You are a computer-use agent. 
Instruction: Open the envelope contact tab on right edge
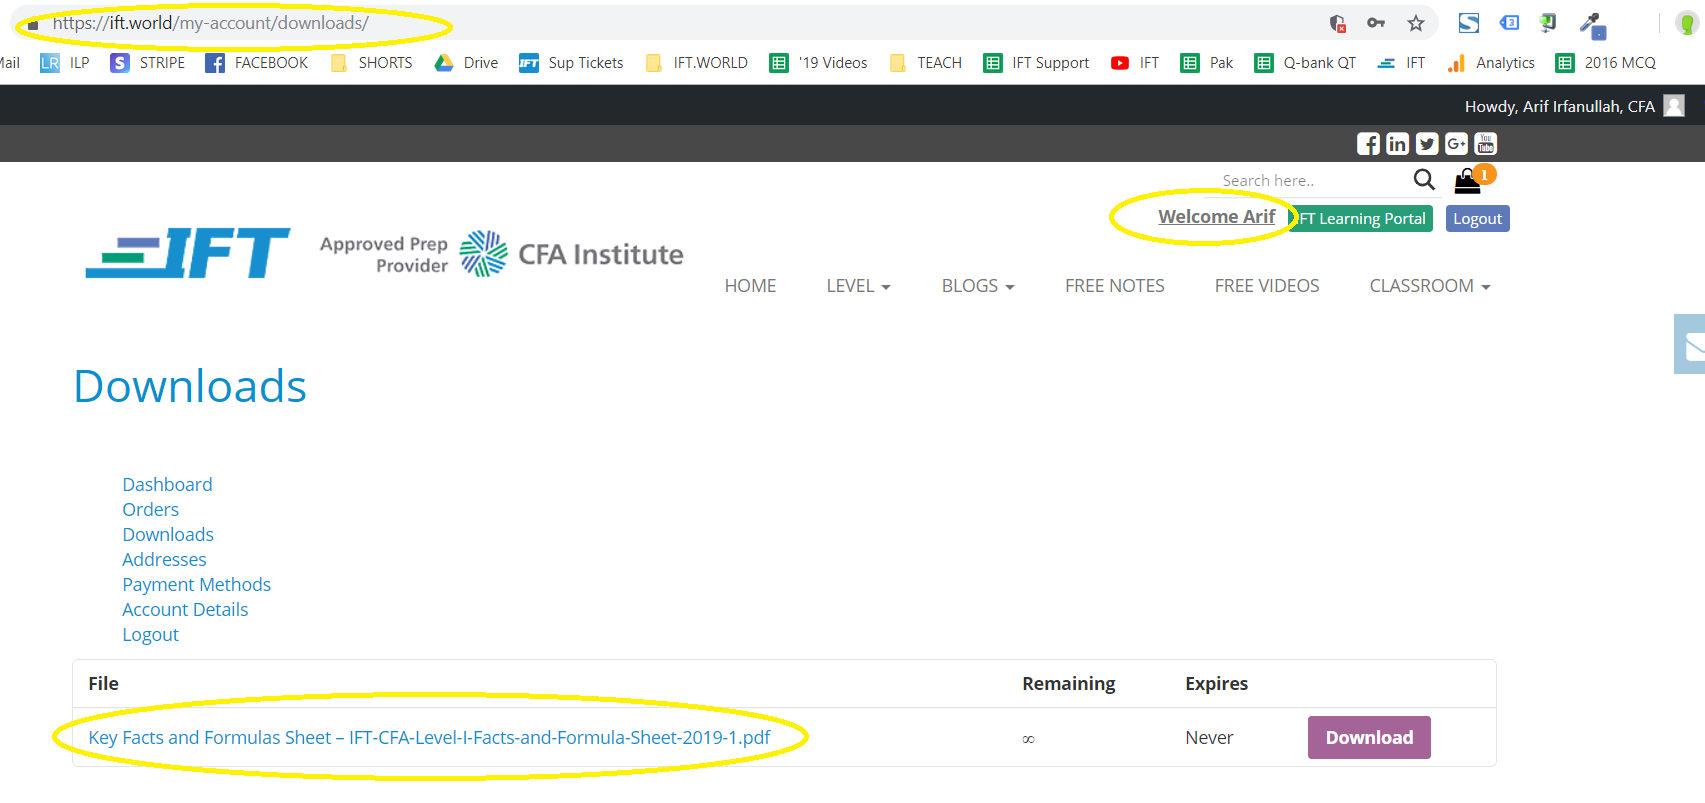[x=1690, y=344]
